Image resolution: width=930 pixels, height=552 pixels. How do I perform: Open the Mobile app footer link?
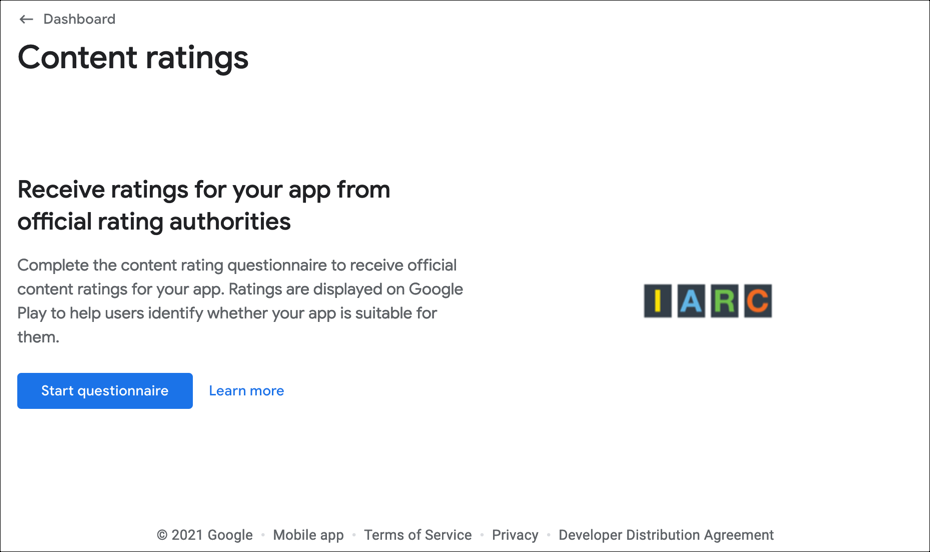308,535
